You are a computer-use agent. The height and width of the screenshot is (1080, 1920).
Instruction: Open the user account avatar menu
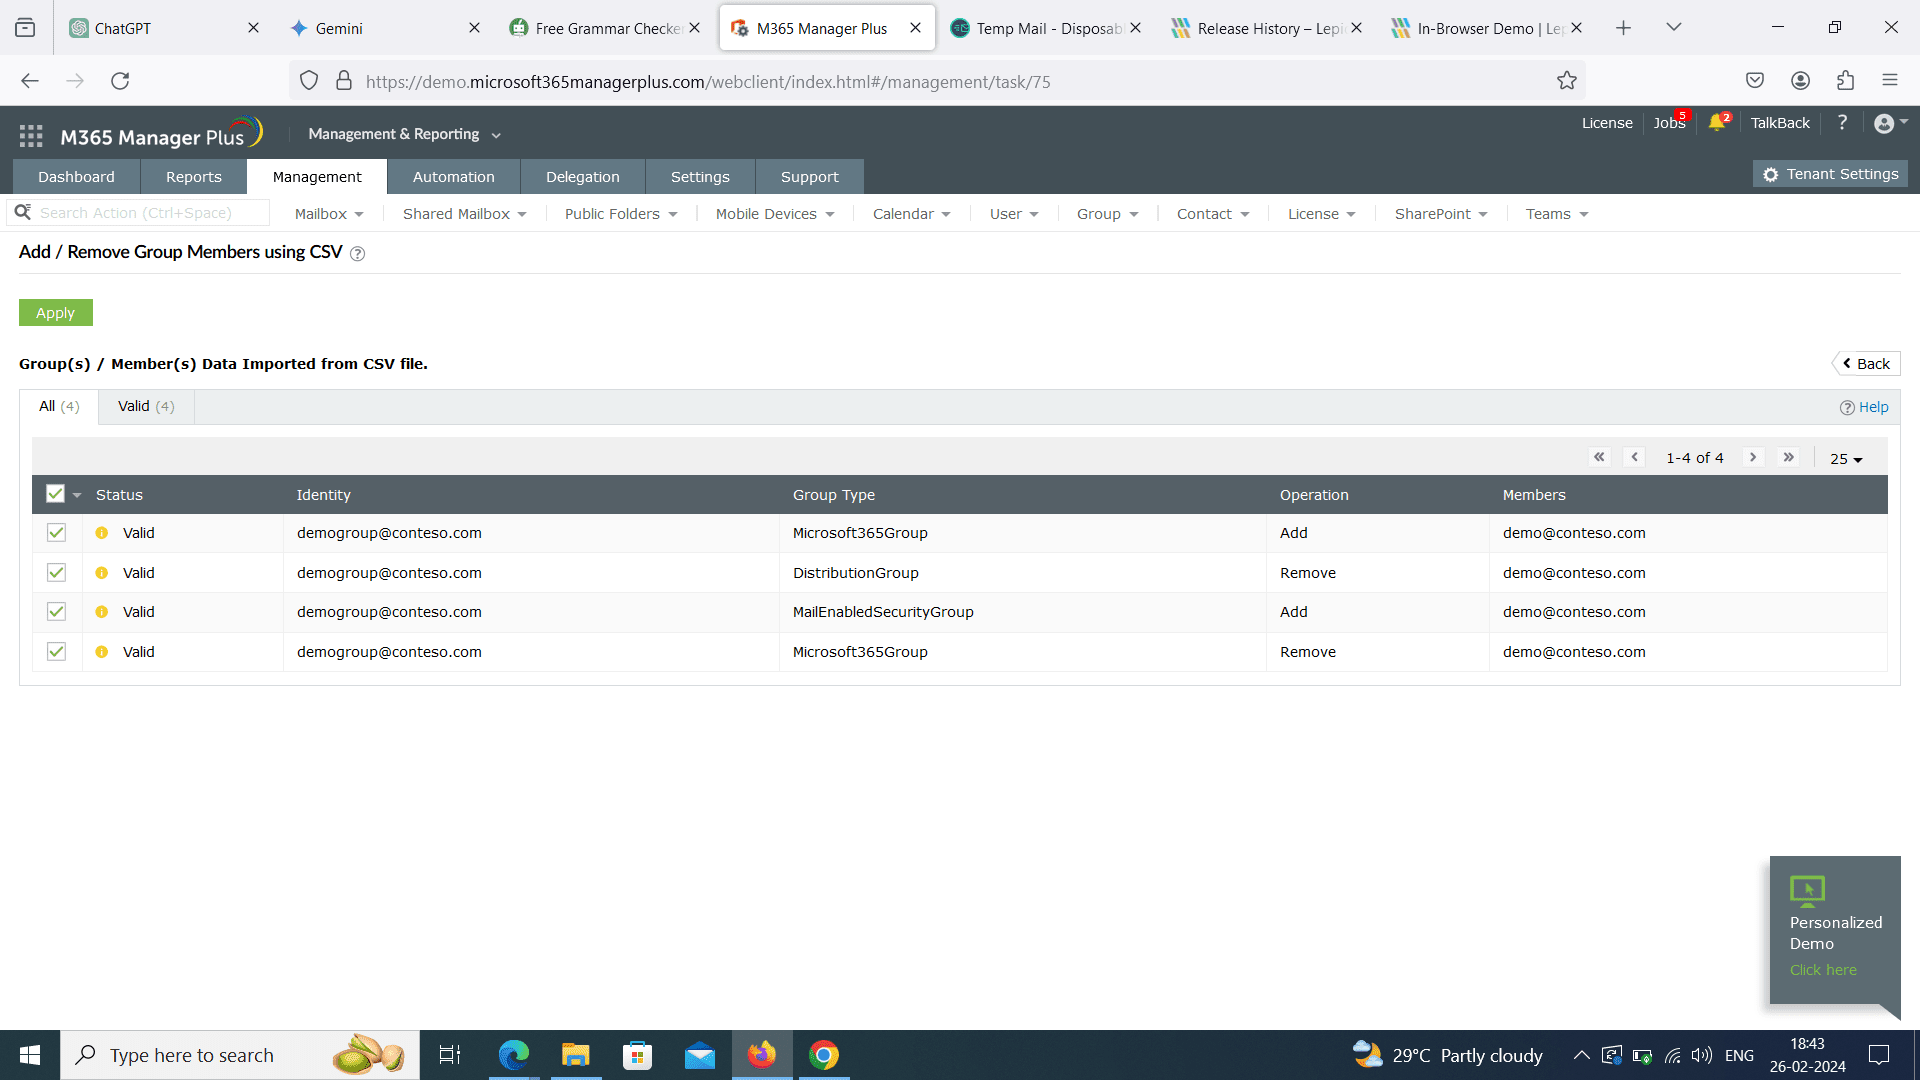[x=1888, y=123]
